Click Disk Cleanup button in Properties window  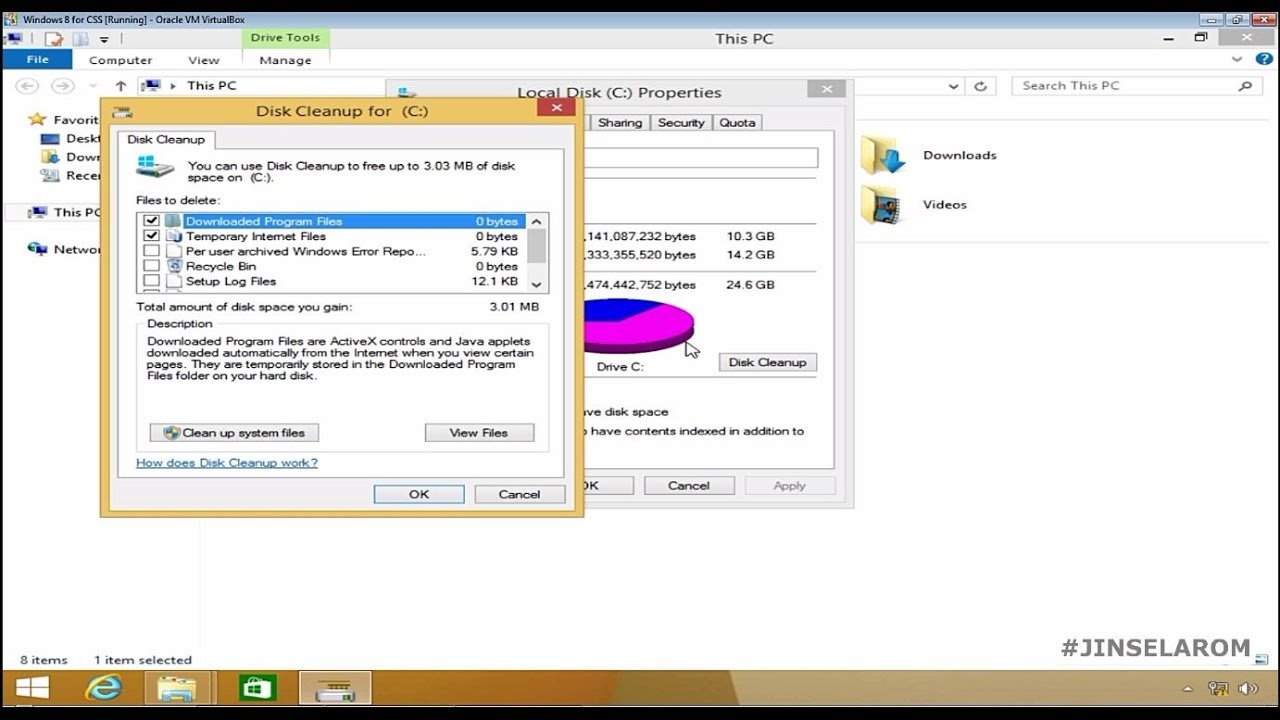pos(767,362)
